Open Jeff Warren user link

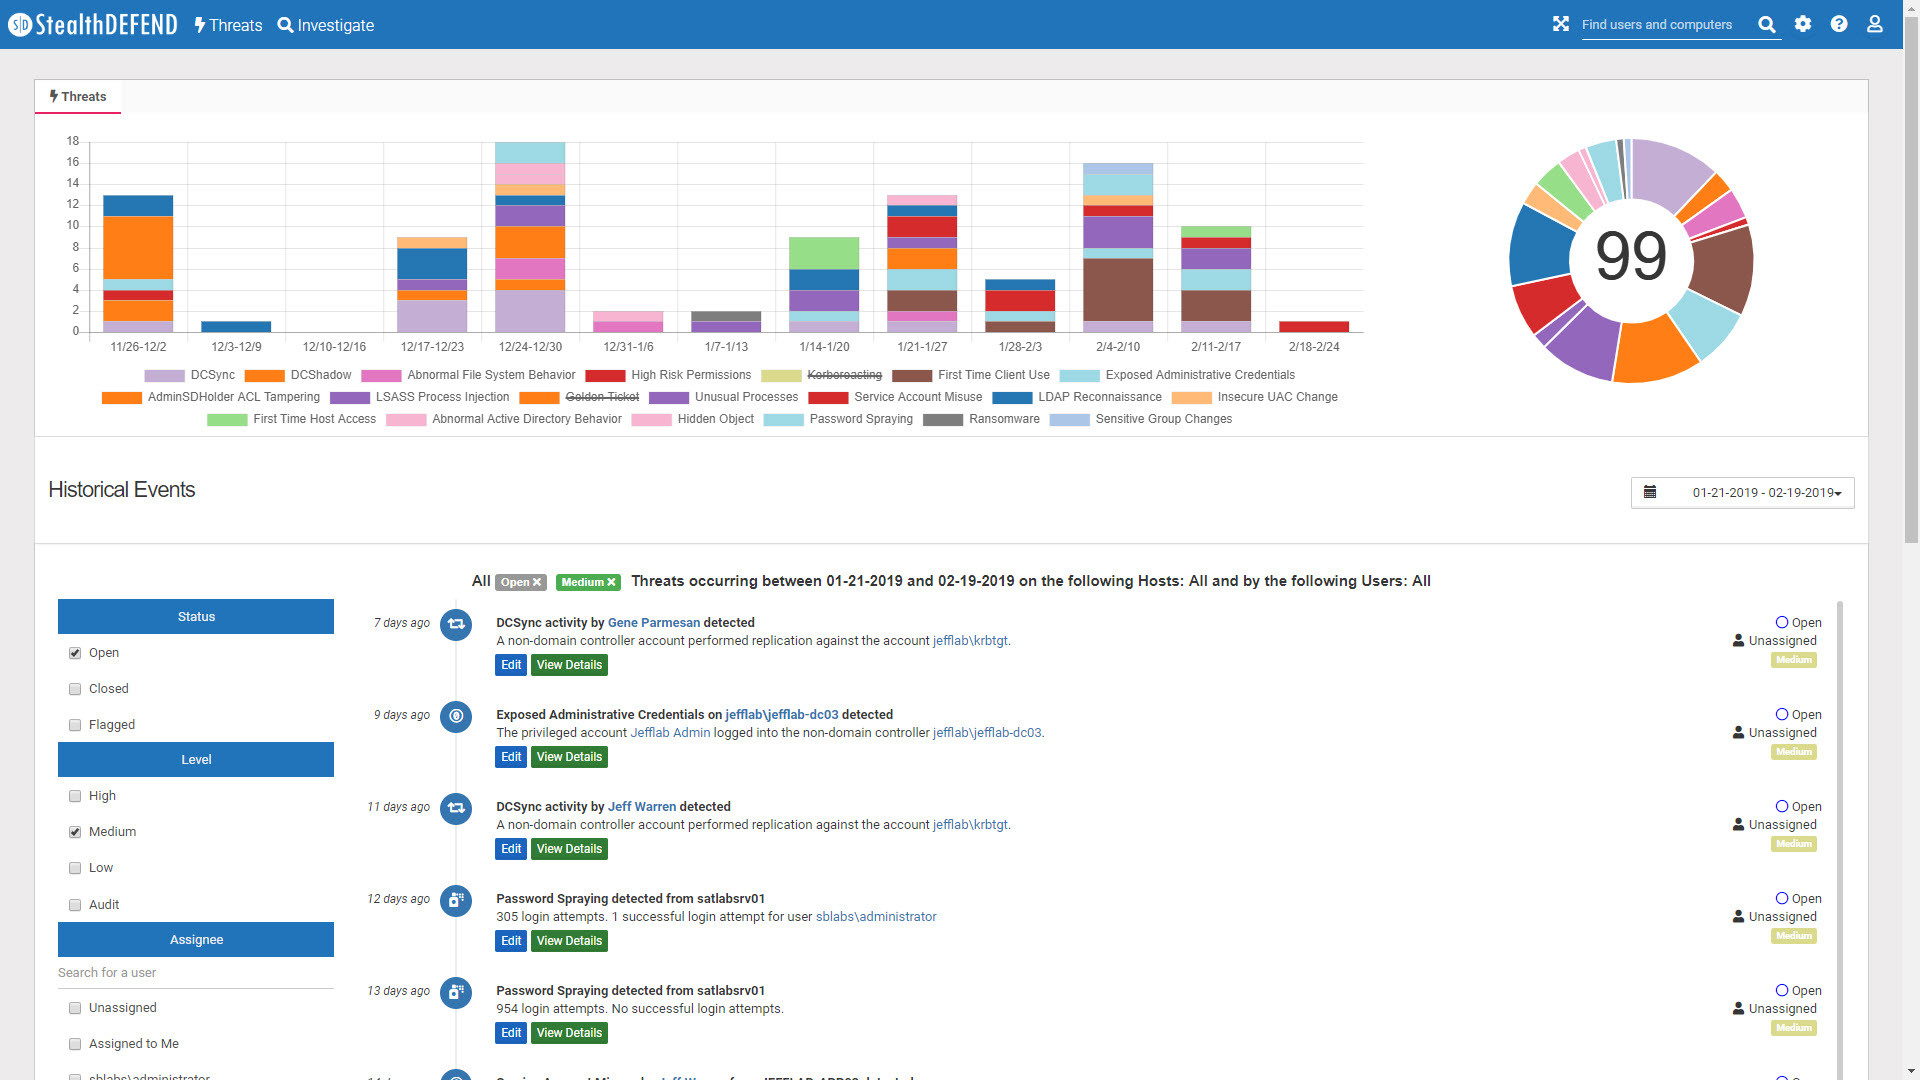point(641,807)
